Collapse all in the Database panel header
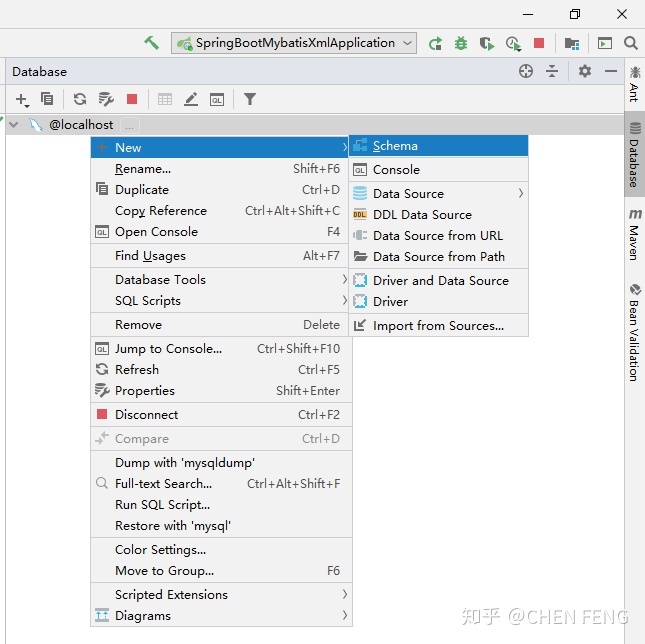 pyautogui.click(x=552, y=71)
